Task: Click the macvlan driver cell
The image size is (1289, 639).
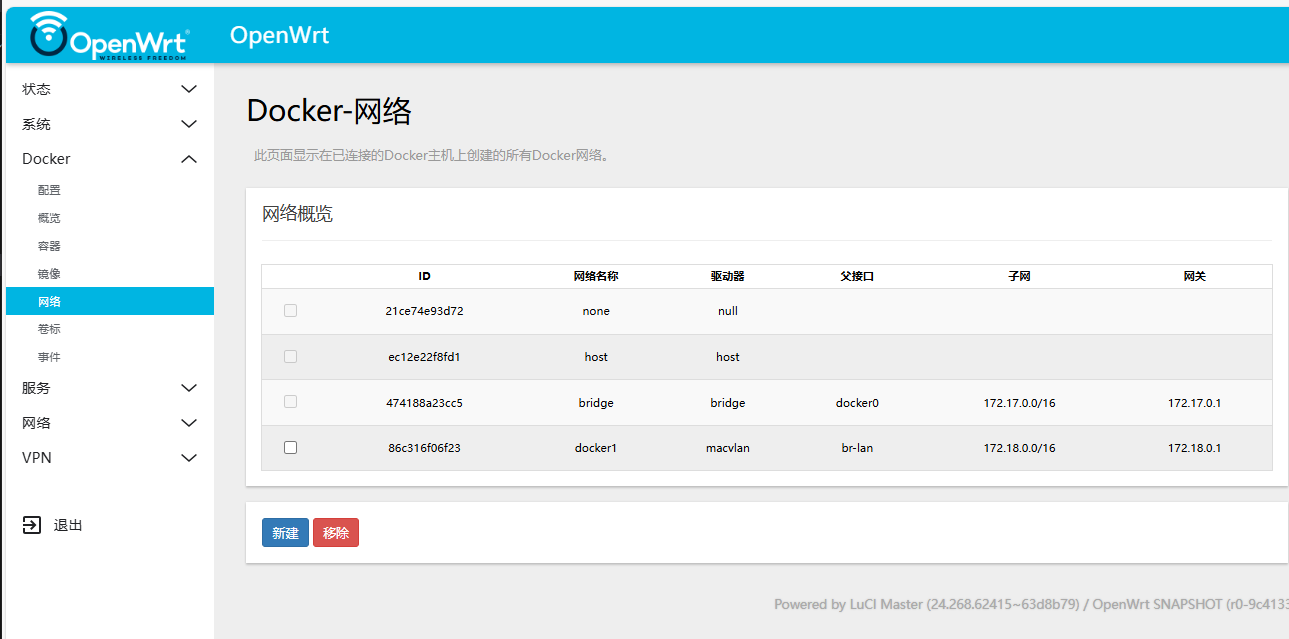Action: tap(728, 448)
